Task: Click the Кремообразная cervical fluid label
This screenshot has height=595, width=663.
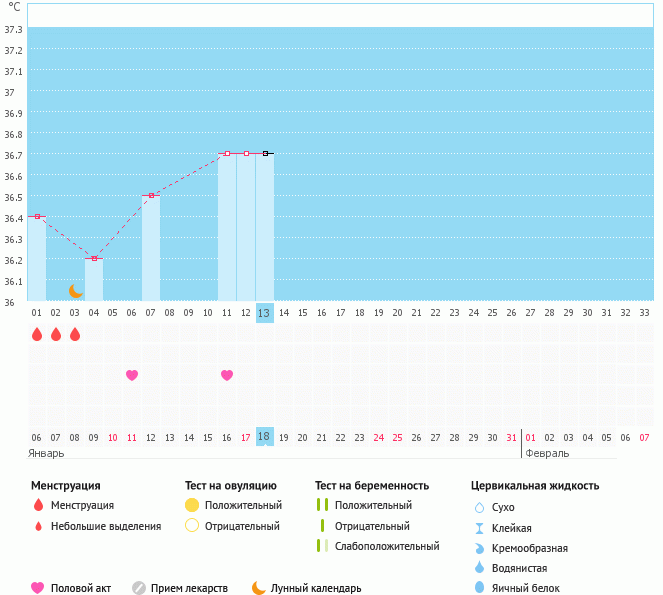Action: pyautogui.click(x=531, y=548)
